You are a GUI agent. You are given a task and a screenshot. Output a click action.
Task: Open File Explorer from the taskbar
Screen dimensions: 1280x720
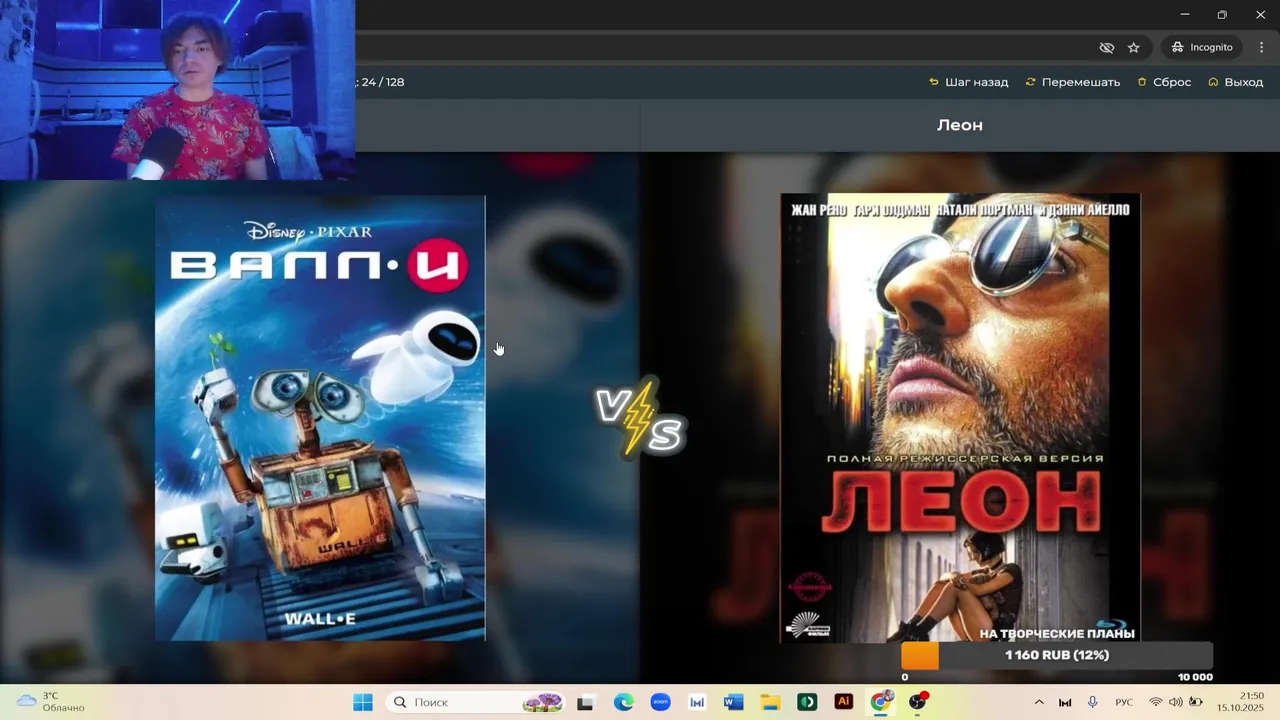pyautogui.click(x=770, y=702)
